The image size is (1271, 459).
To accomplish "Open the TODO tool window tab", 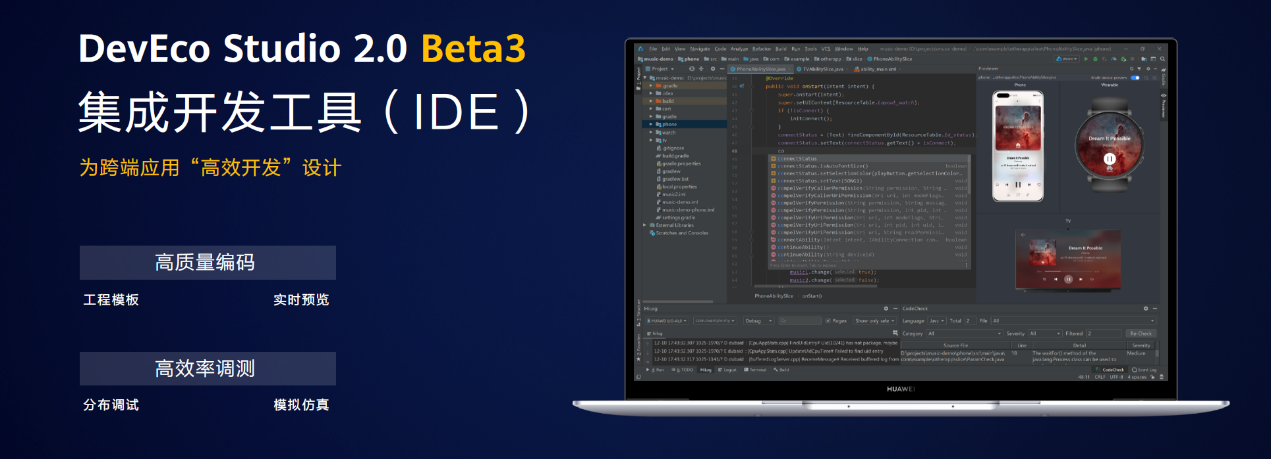I will (683, 370).
